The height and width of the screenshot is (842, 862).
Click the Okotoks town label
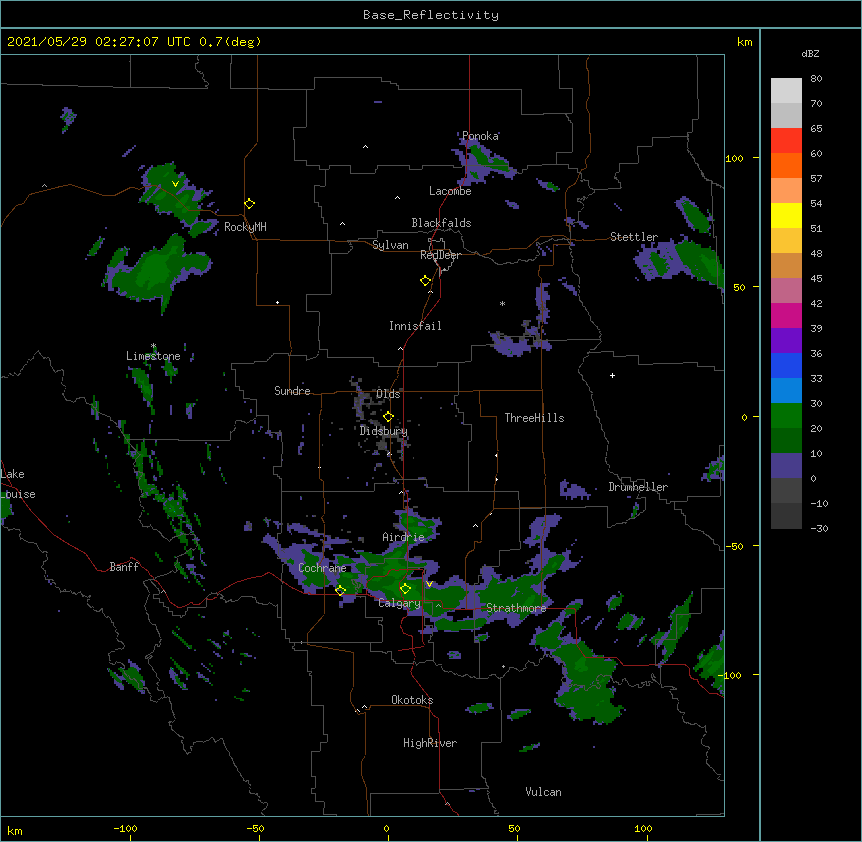pos(412,700)
